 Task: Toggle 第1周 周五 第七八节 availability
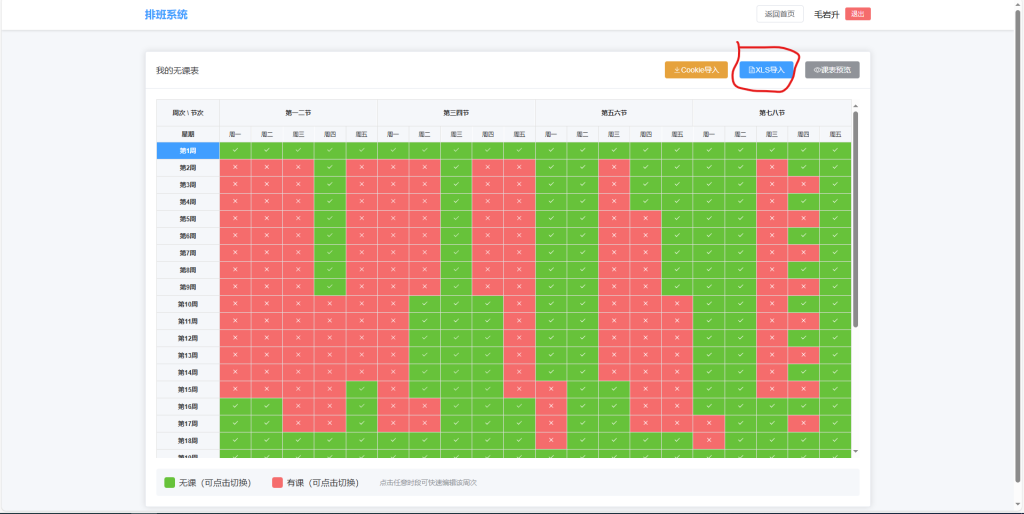tap(835, 150)
